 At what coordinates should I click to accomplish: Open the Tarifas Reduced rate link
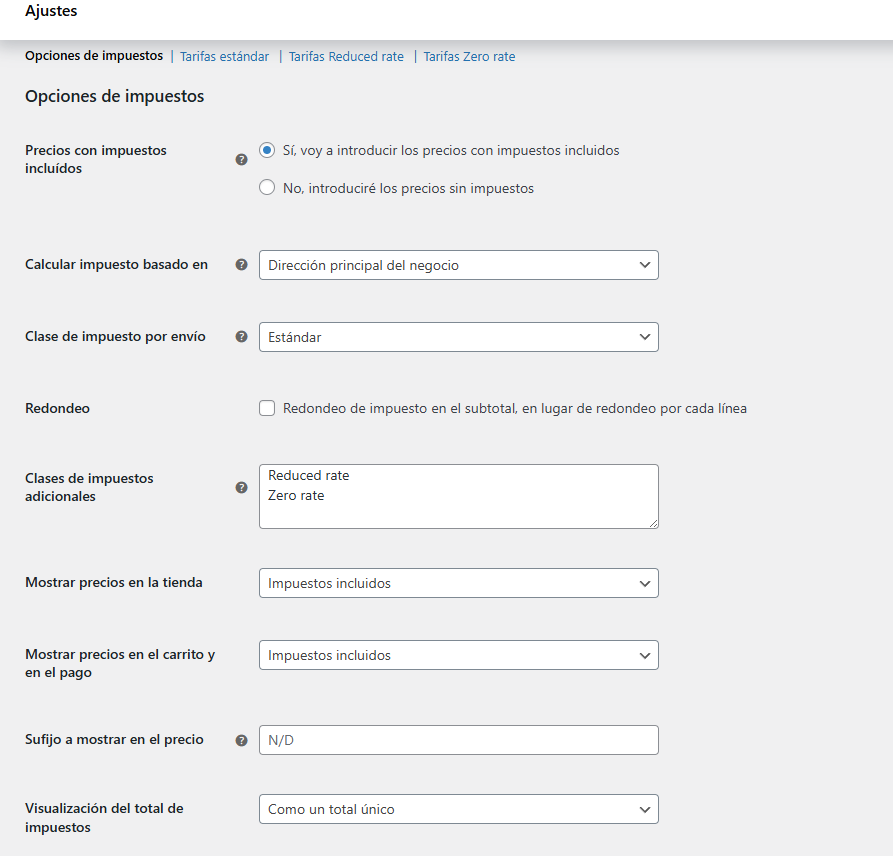pos(346,57)
